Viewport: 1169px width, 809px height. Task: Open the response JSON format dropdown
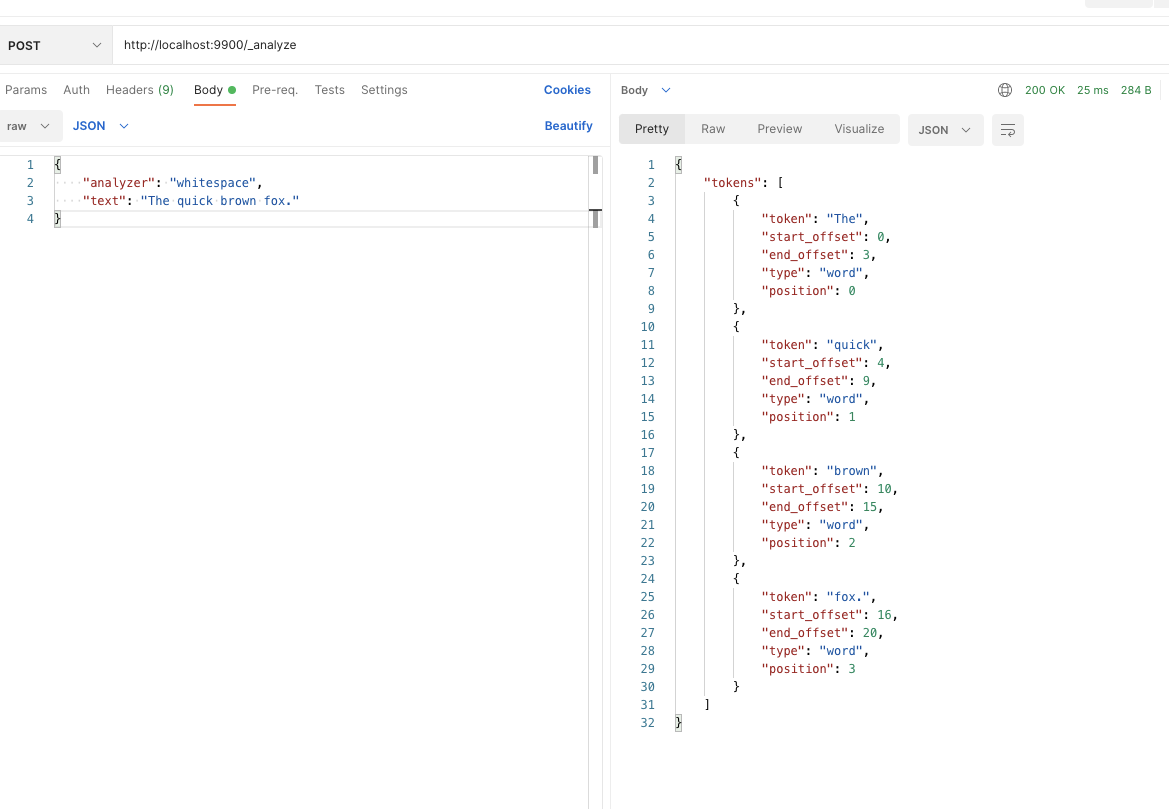point(945,130)
